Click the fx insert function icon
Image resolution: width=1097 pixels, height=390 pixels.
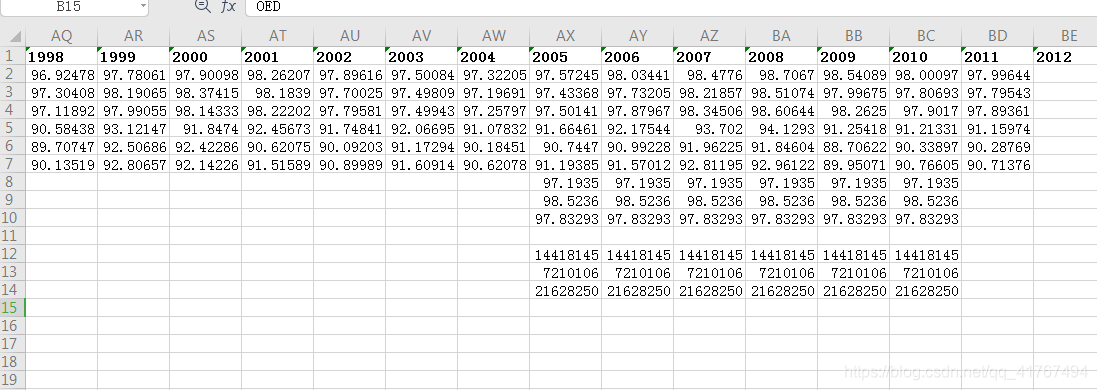(x=228, y=6)
